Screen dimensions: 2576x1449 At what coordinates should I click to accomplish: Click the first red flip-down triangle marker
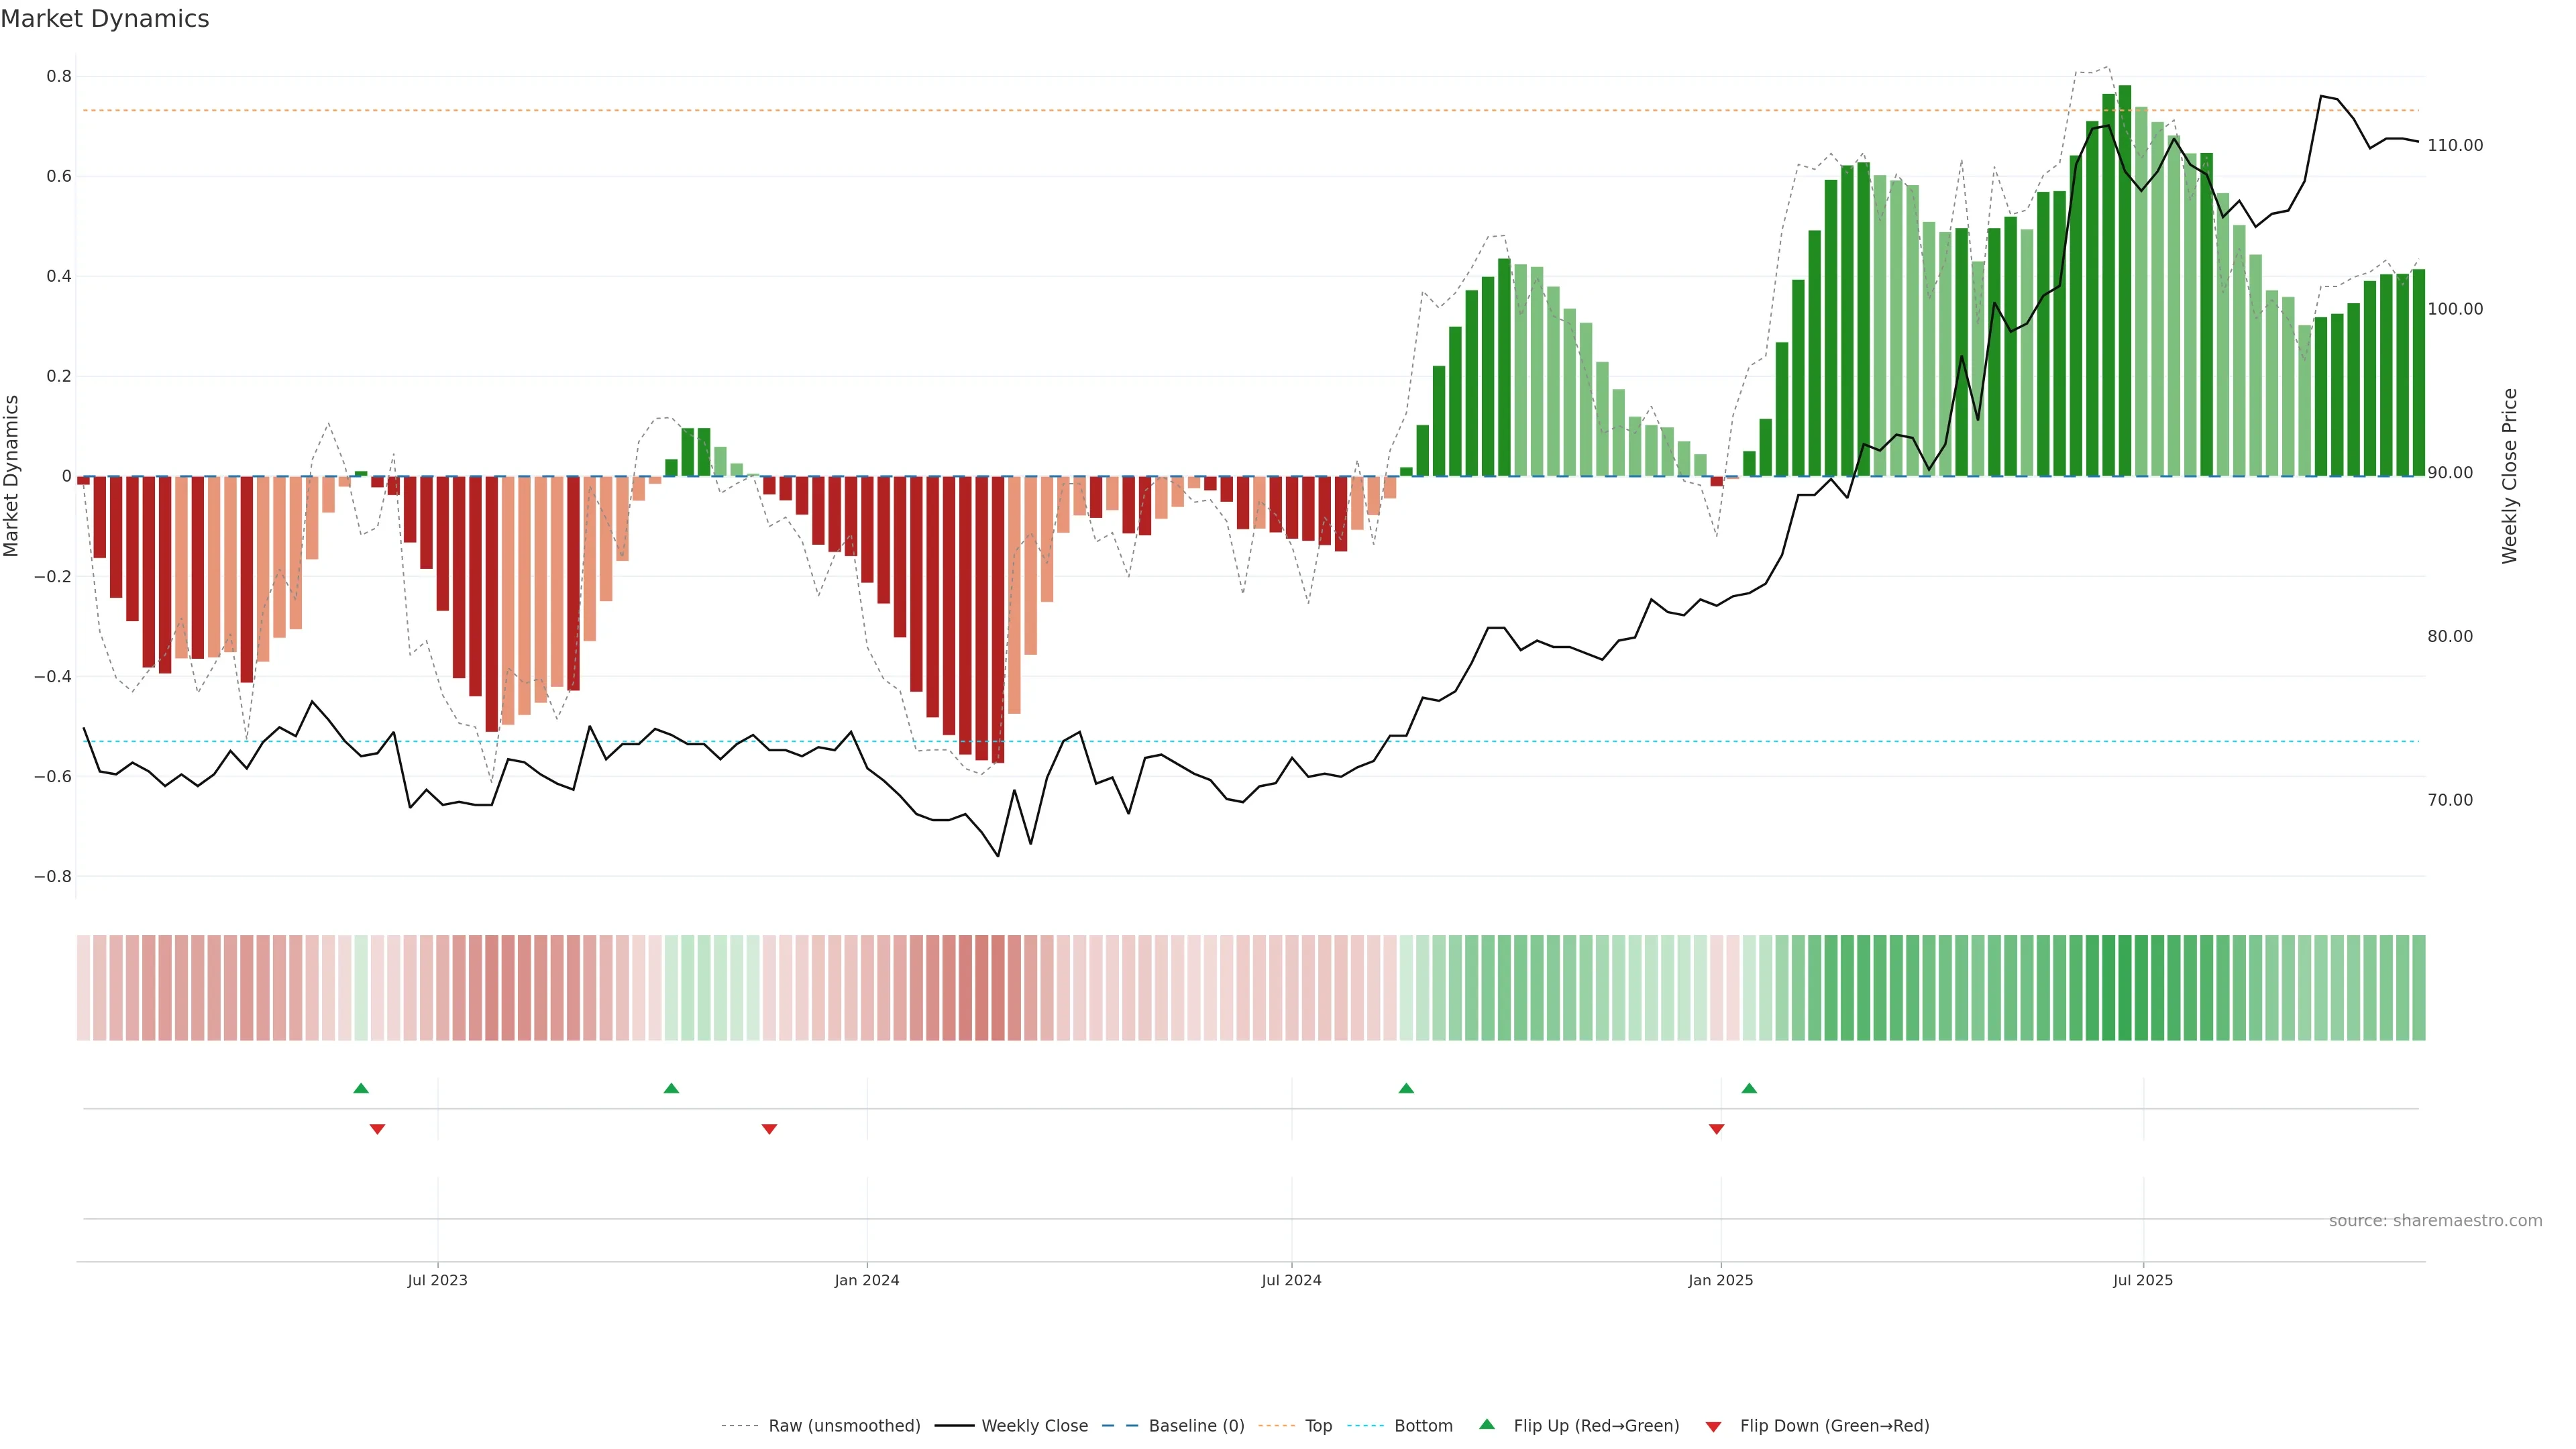[377, 1129]
